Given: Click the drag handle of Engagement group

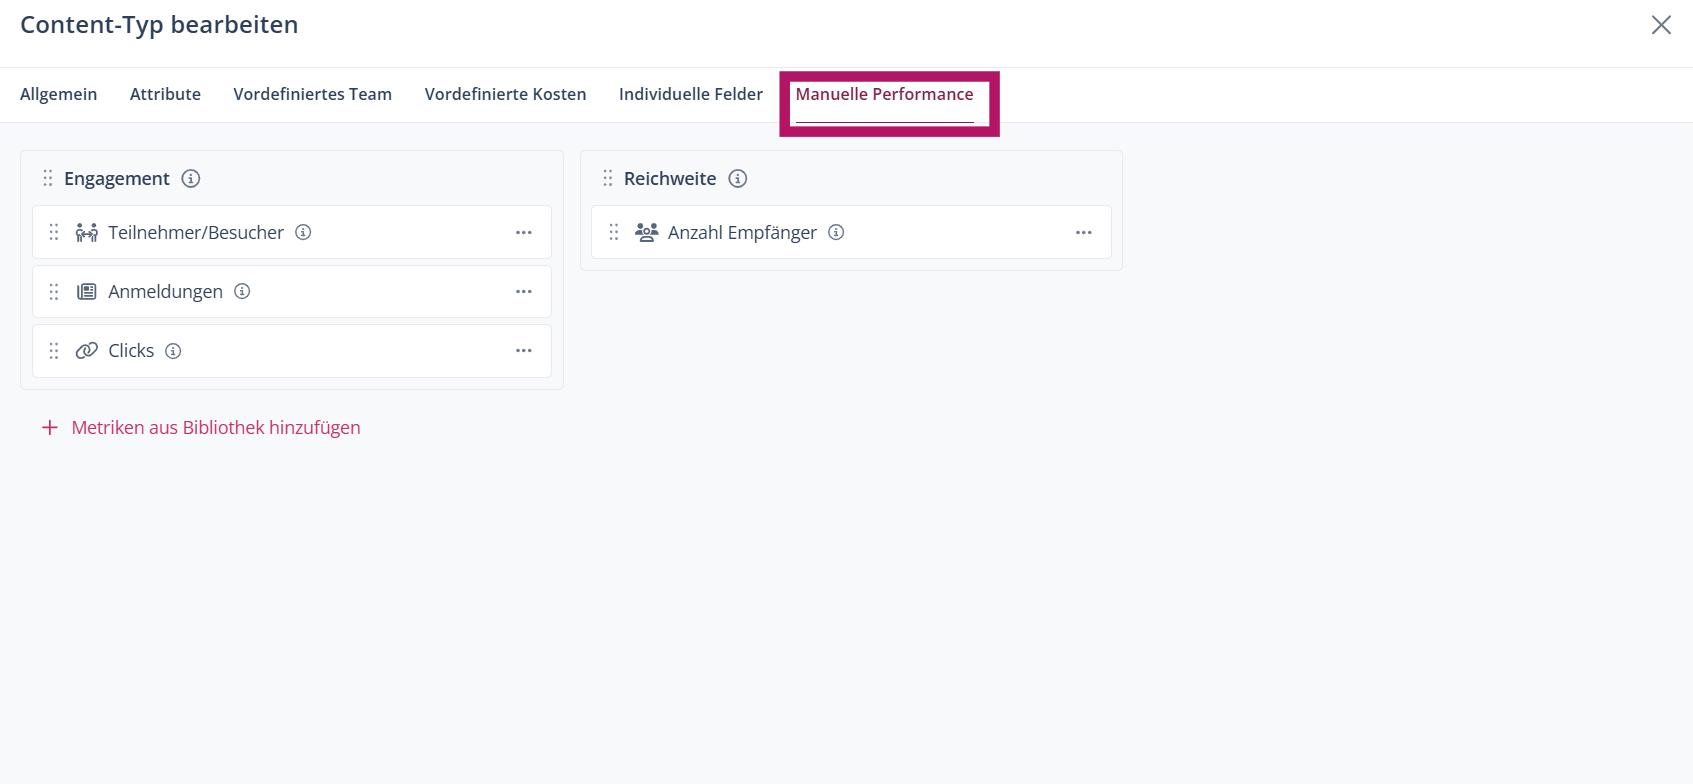Looking at the screenshot, I should 48,179.
